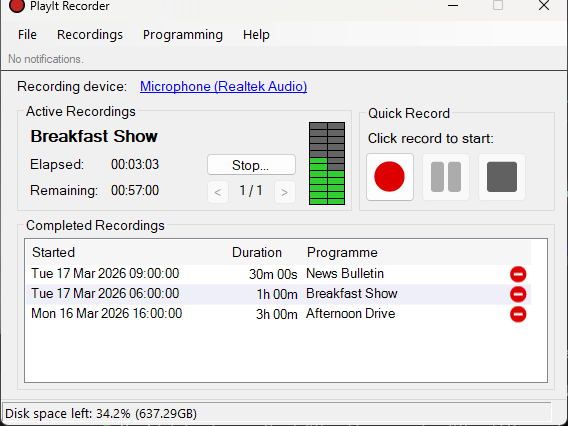Click the audio level meter
Screen dimensions: 568x426
coord(327,163)
